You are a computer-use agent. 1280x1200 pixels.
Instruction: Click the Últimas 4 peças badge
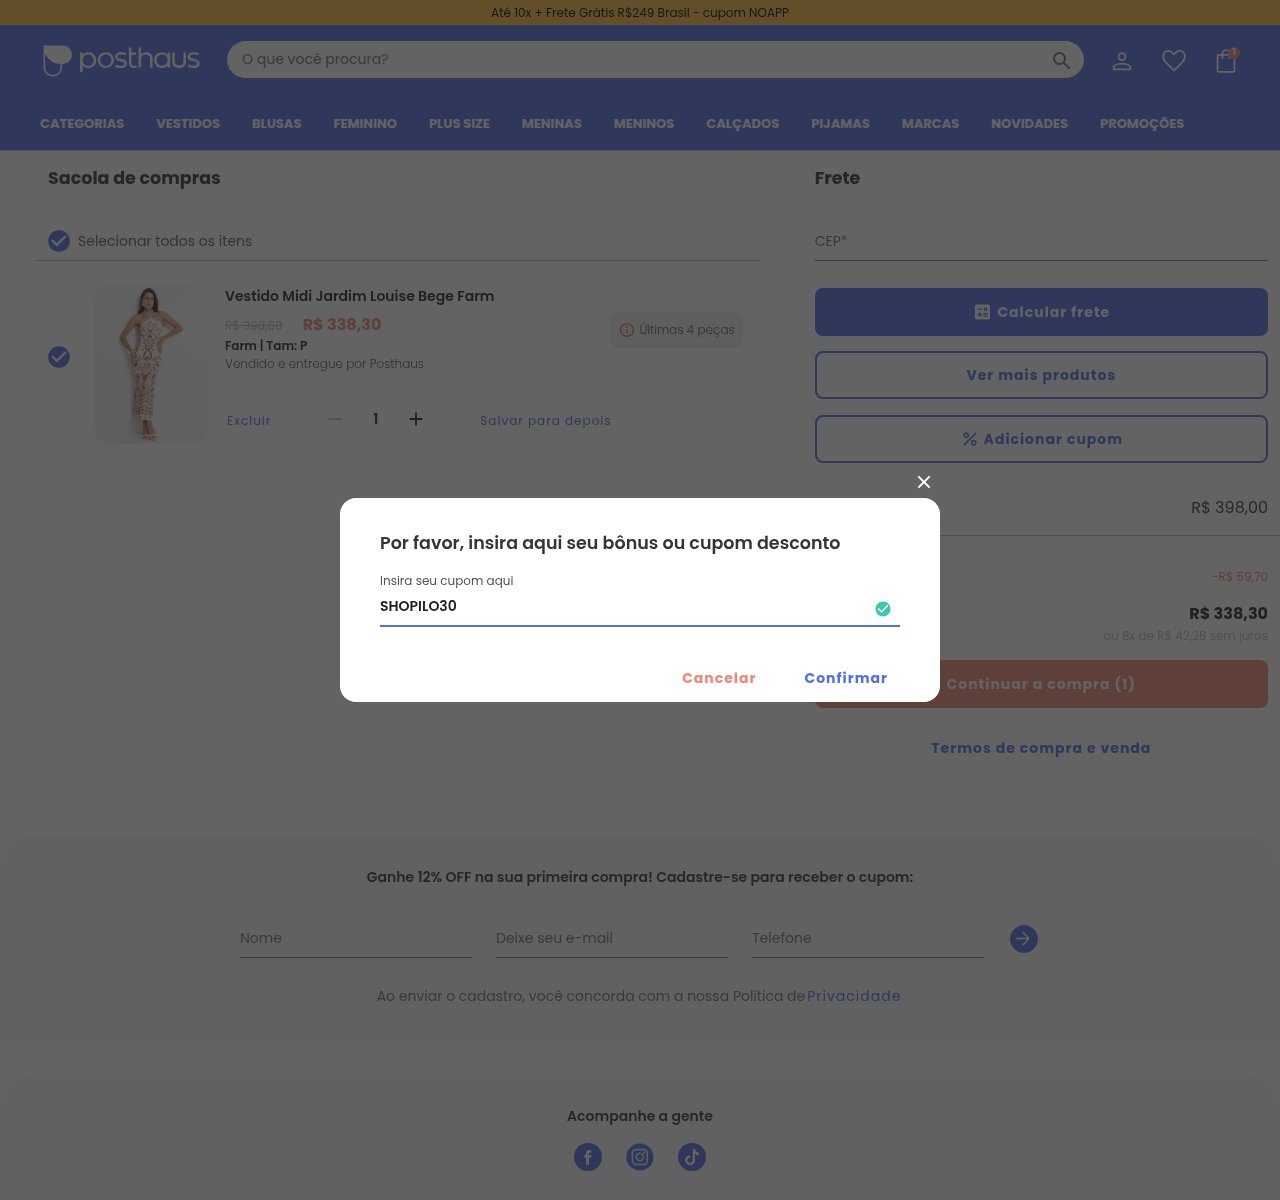point(677,330)
